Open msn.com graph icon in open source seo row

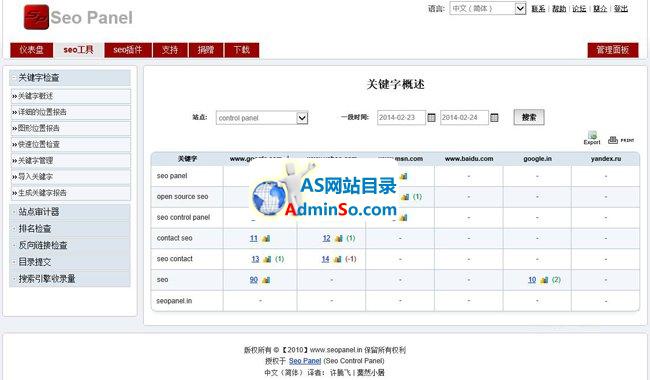point(405,197)
